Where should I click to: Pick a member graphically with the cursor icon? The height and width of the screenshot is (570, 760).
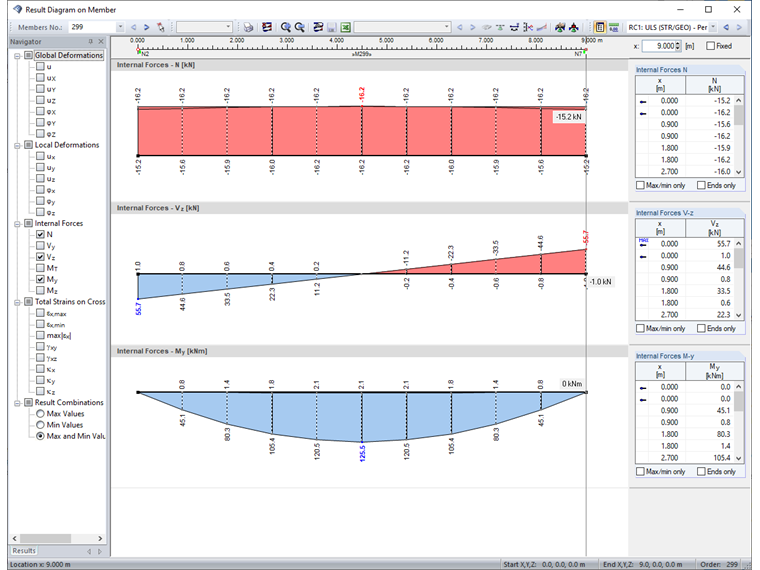pos(160,28)
